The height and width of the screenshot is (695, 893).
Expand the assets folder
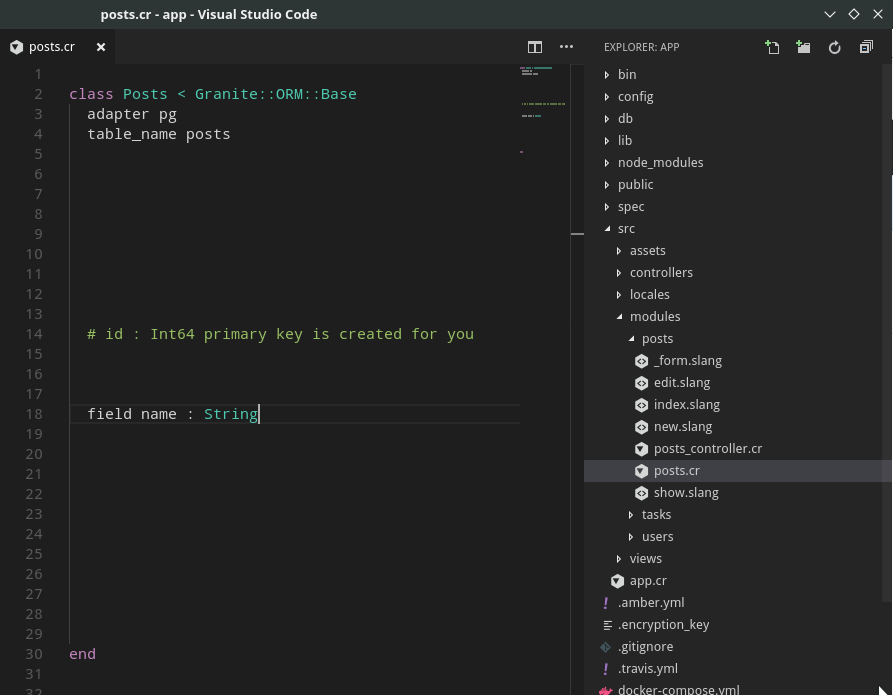pos(618,251)
